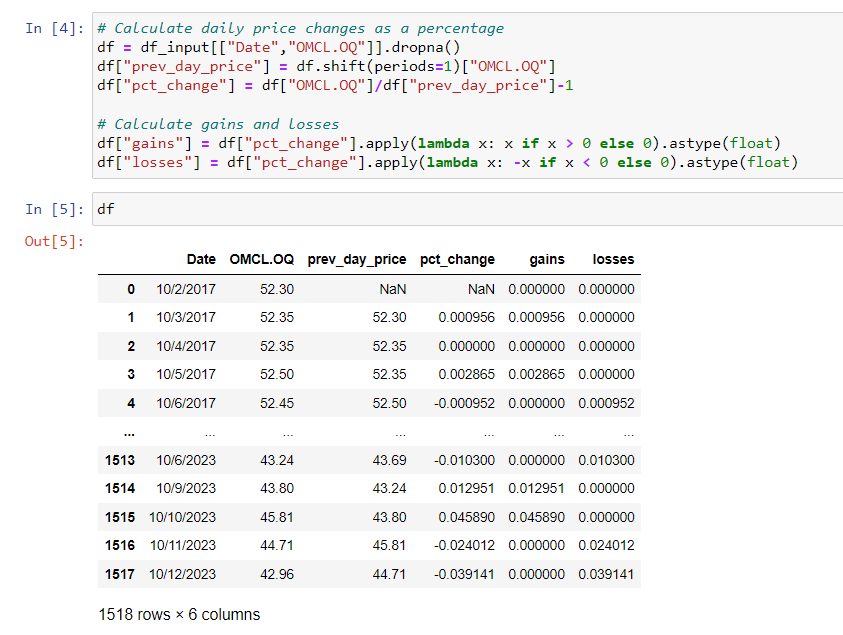Click the gains column header
The width and height of the screenshot is (843, 635).
click(547, 259)
